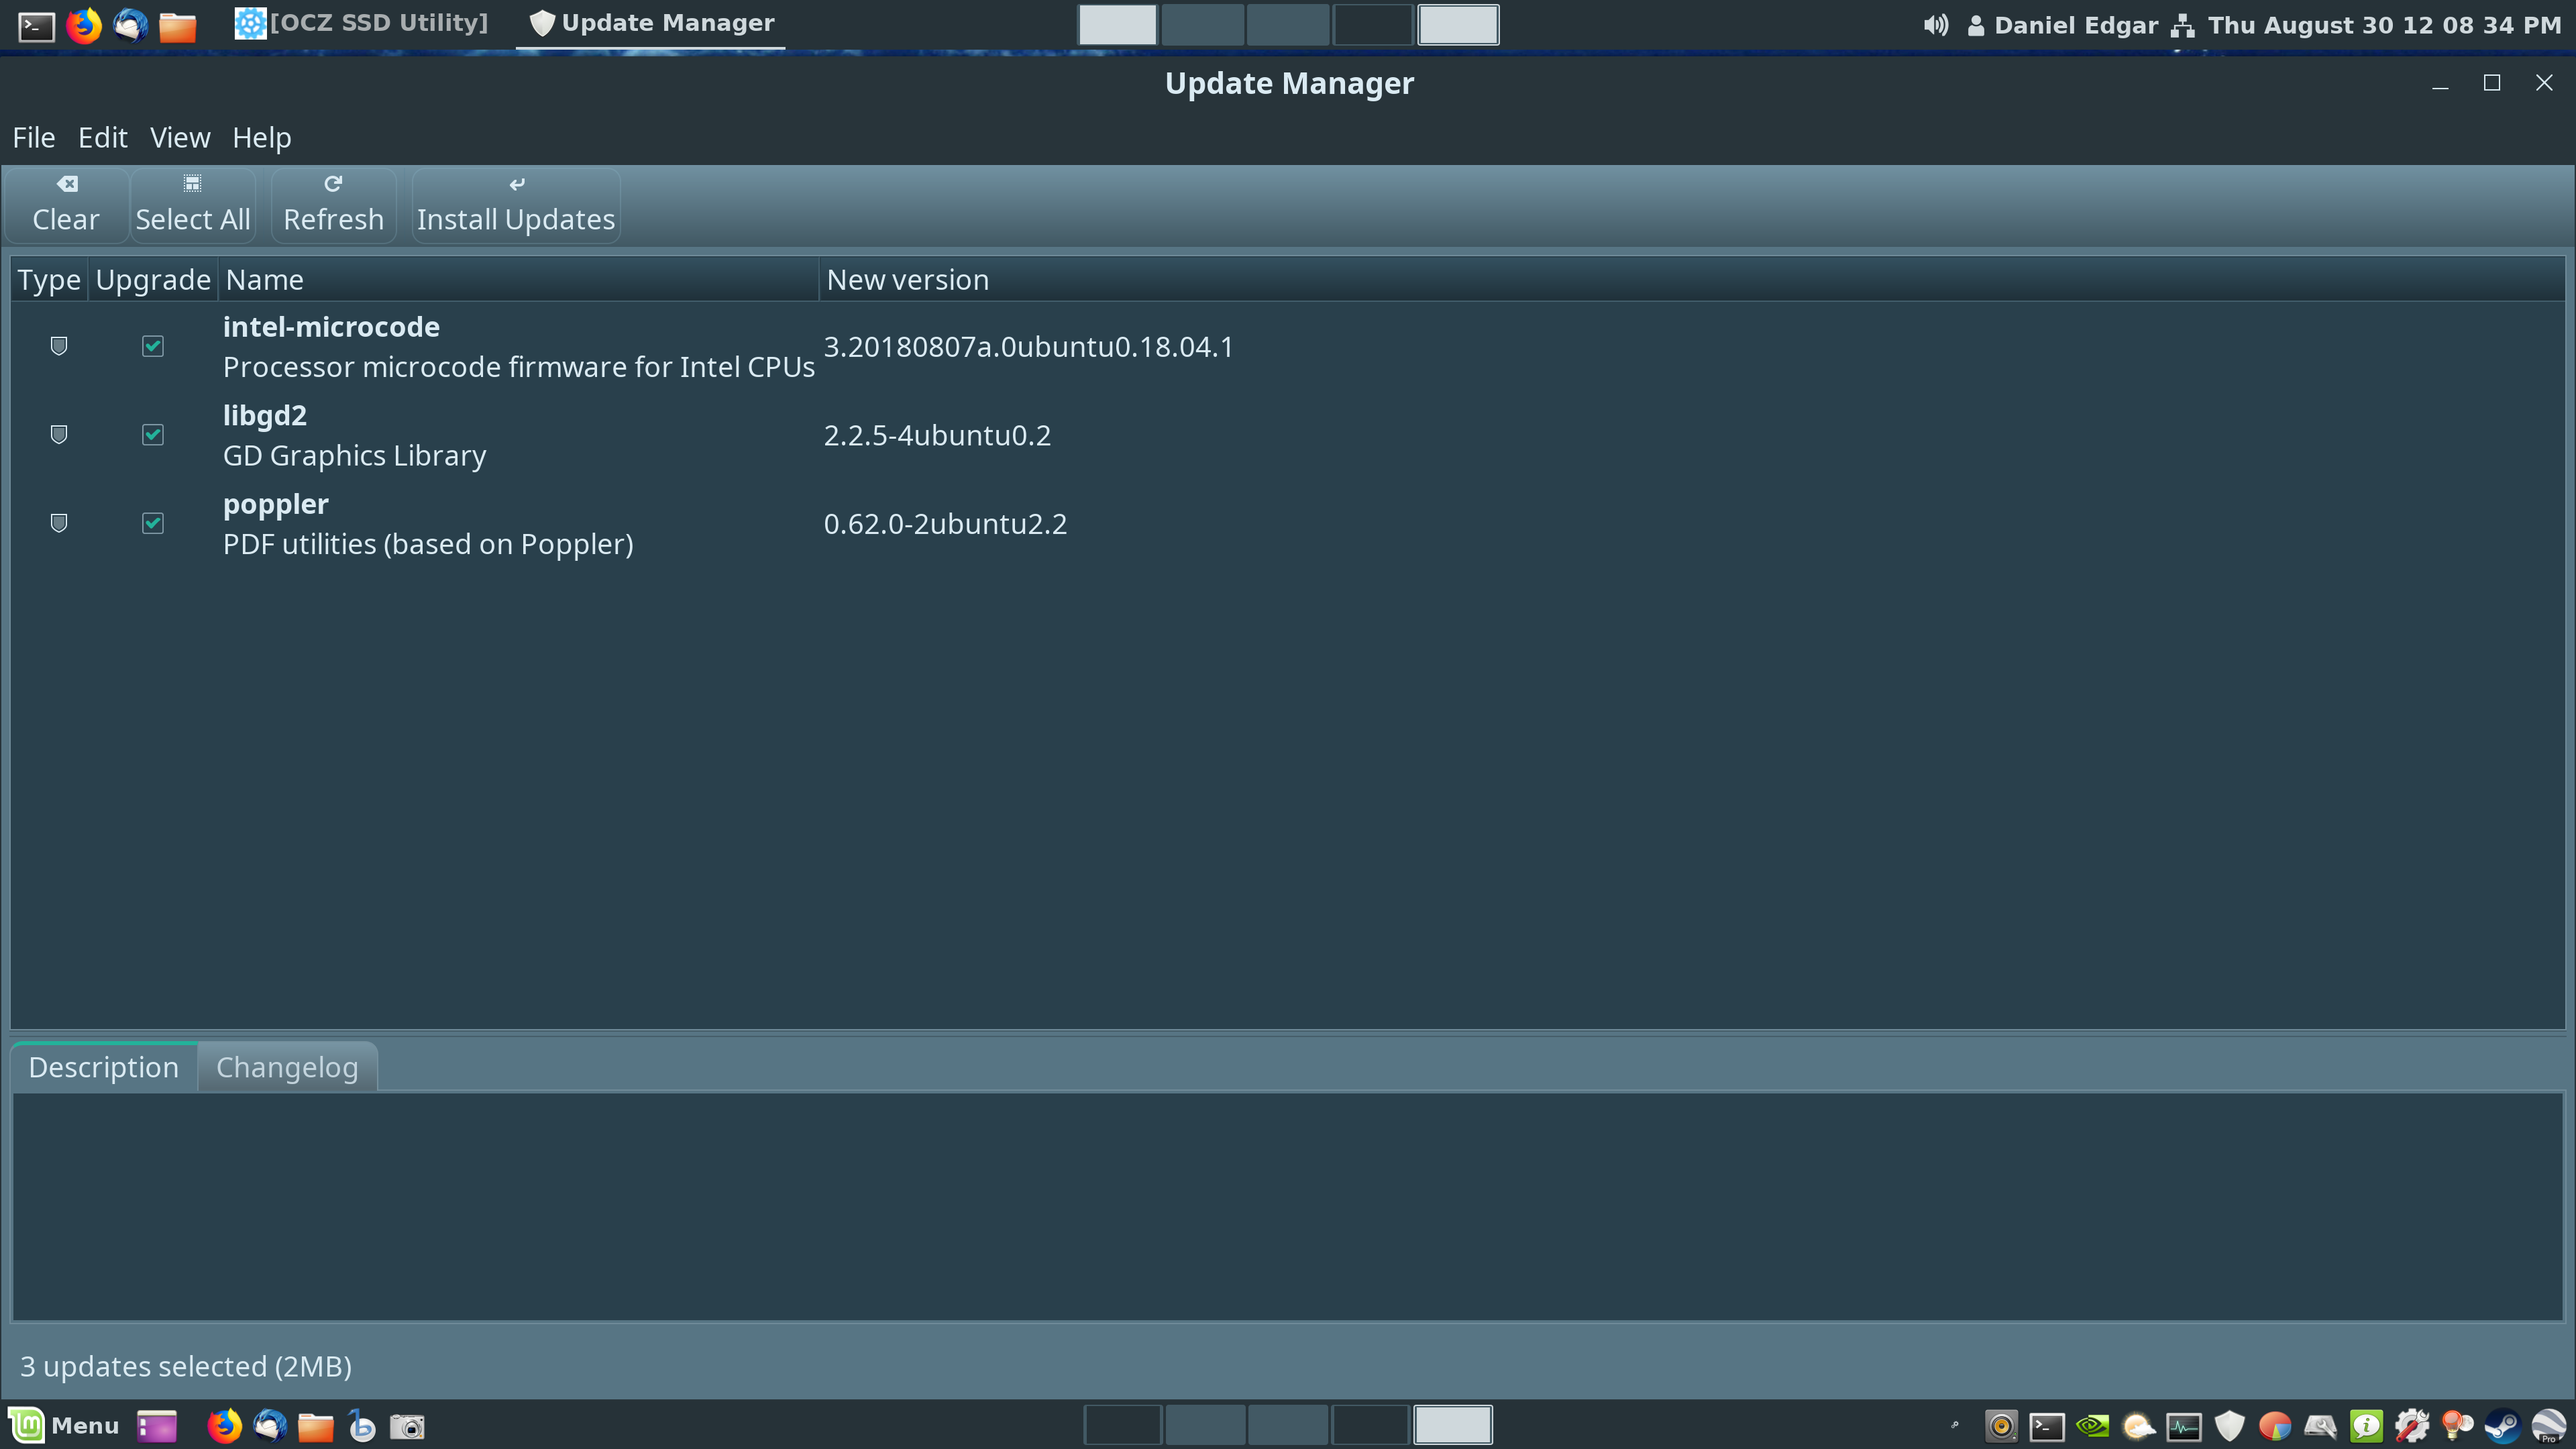Click version 2.2.5-4ubuntu0.2
The width and height of the screenshot is (2576, 1449).
click(937, 435)
